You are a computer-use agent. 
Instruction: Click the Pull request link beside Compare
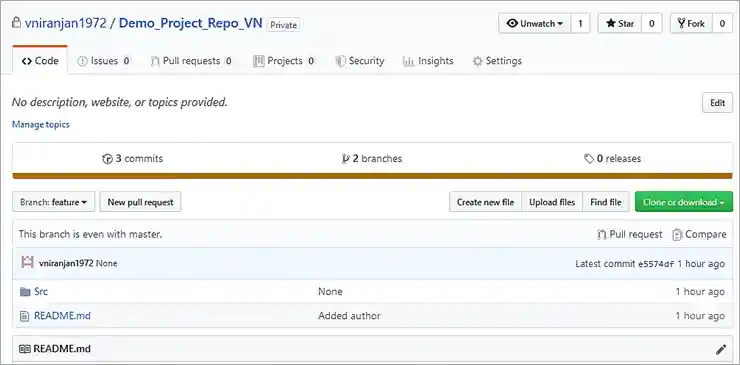(630, 235)
